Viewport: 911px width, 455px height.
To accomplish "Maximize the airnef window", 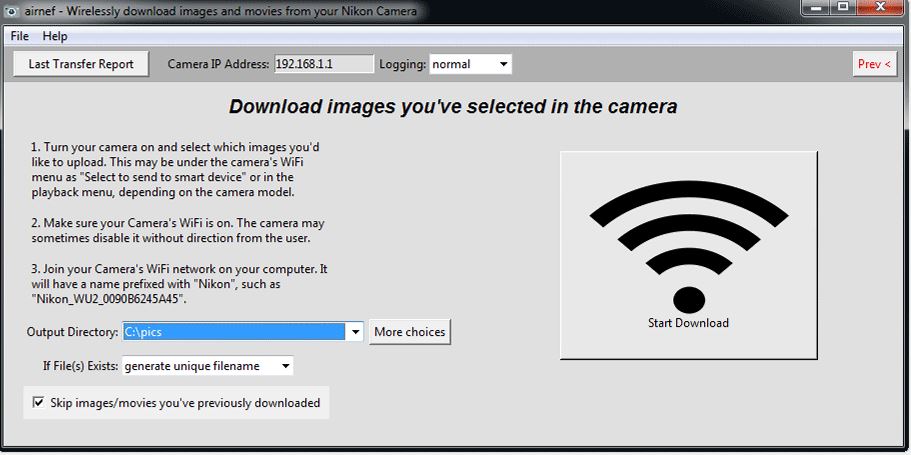I will pyautogui.click(x=843, y=6).
